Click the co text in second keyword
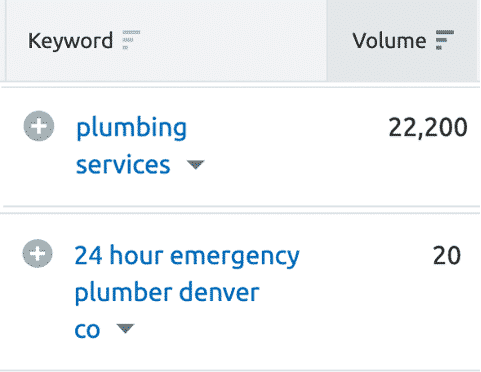 87,330
